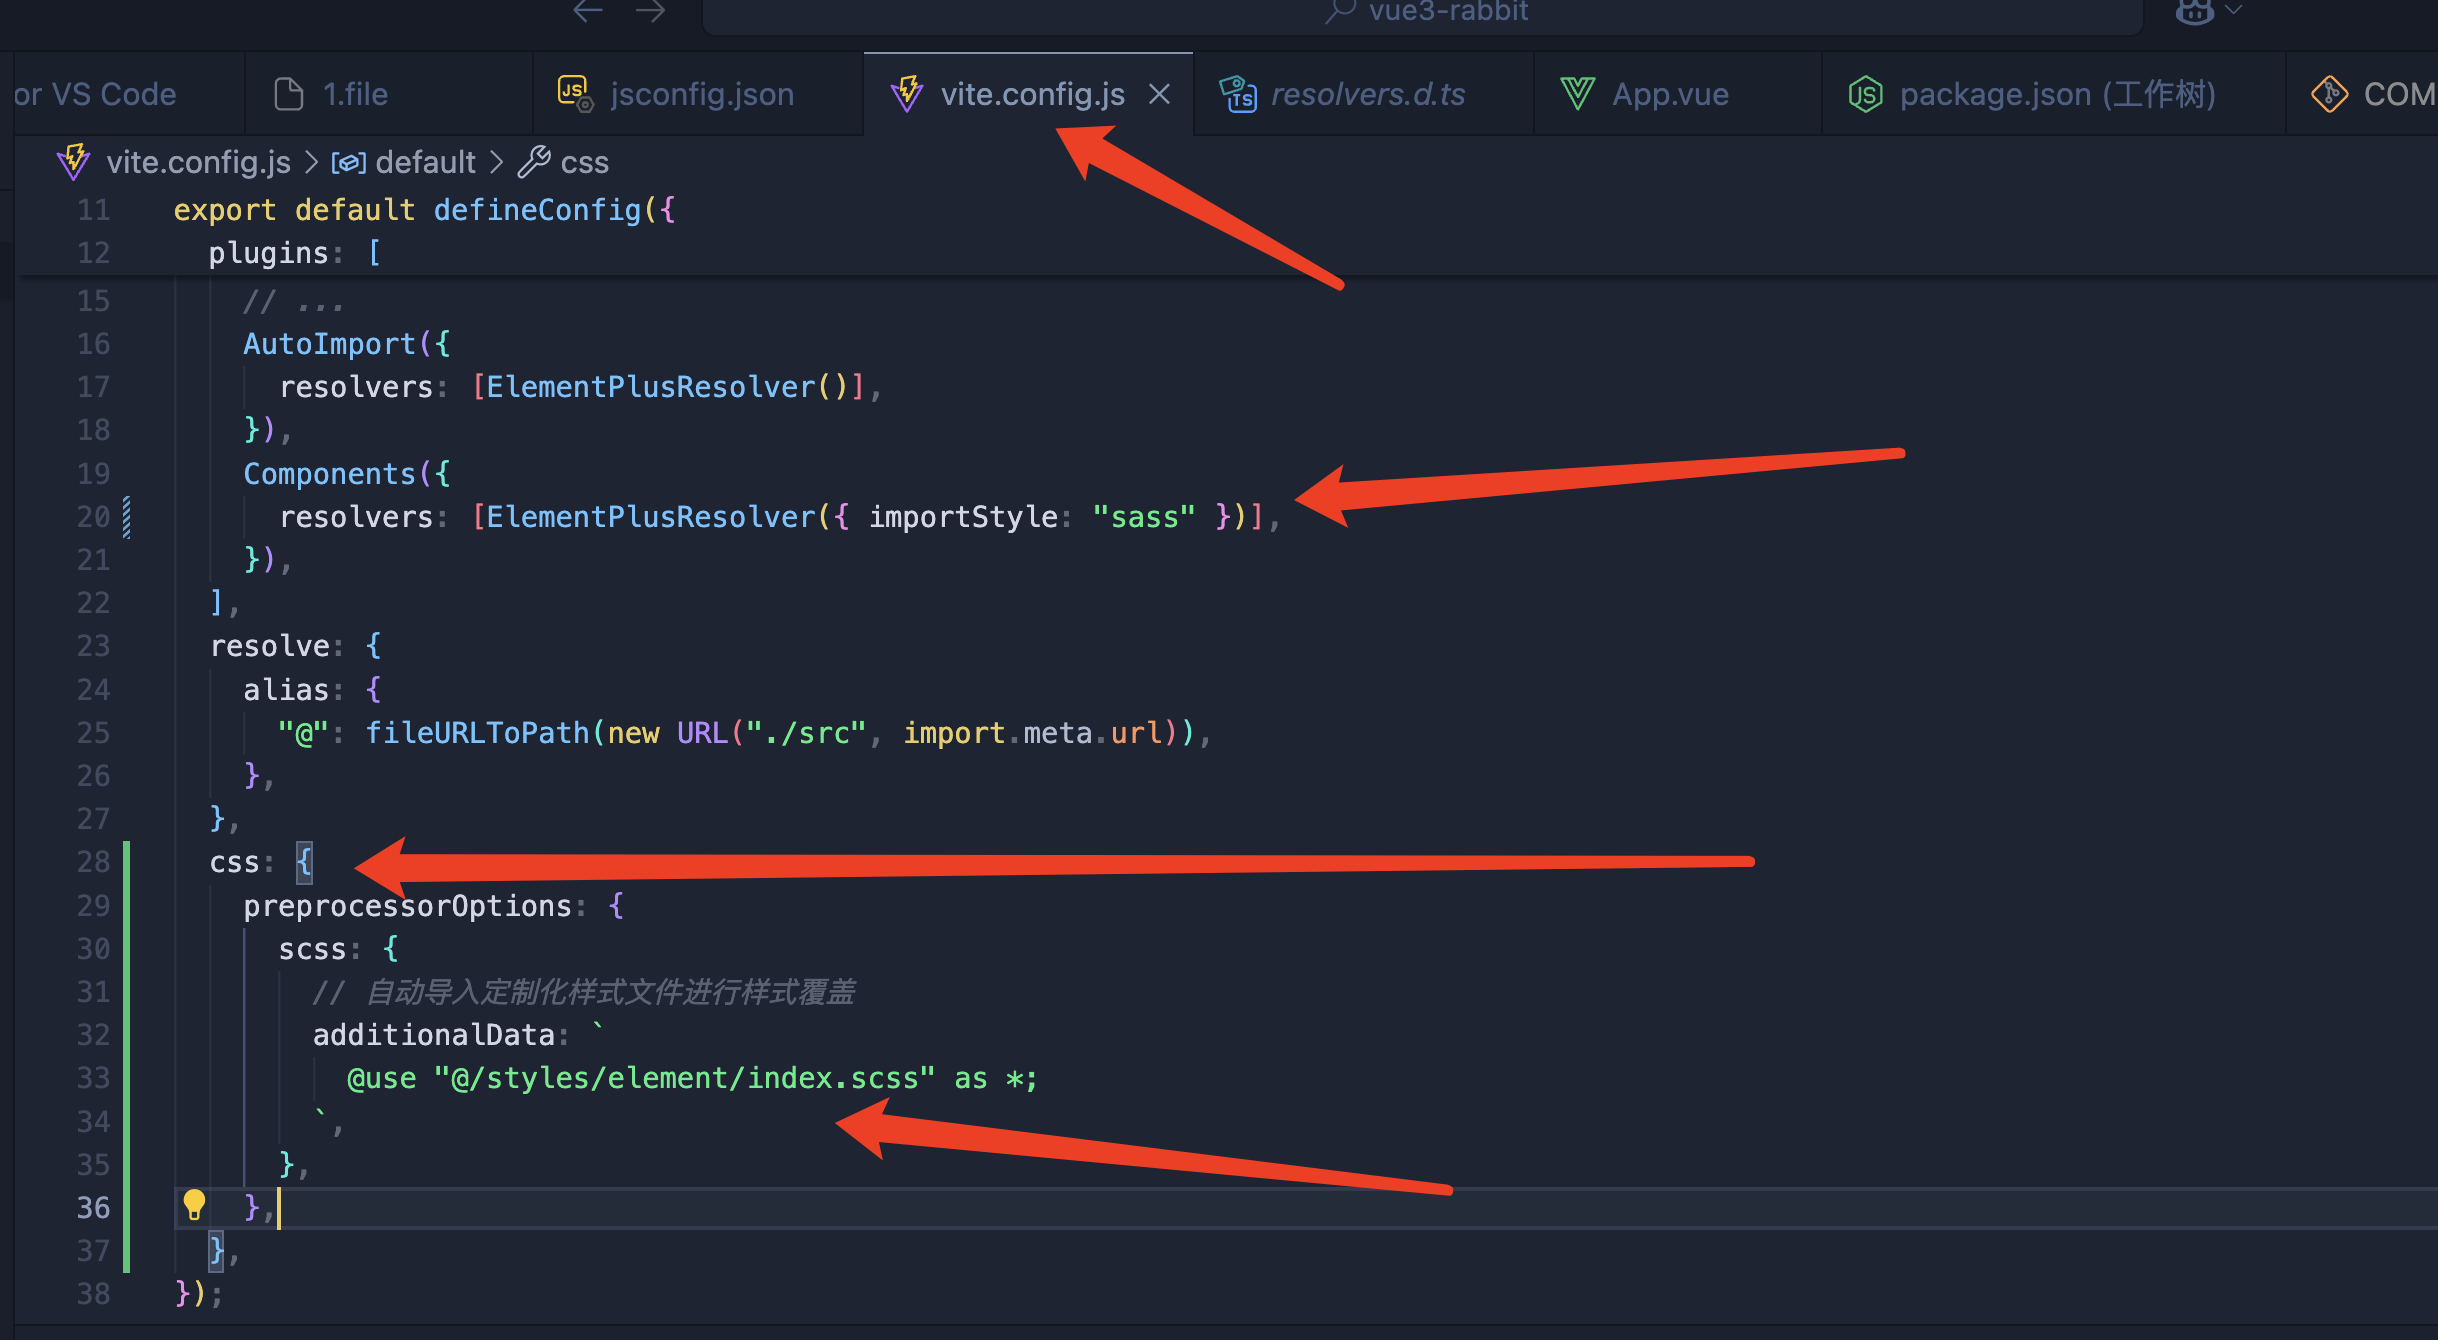This screenshot has height=1340, width=2438.
Task: Click the wrench icon beside css breadcrumb
Action: [x=534, y=162]
